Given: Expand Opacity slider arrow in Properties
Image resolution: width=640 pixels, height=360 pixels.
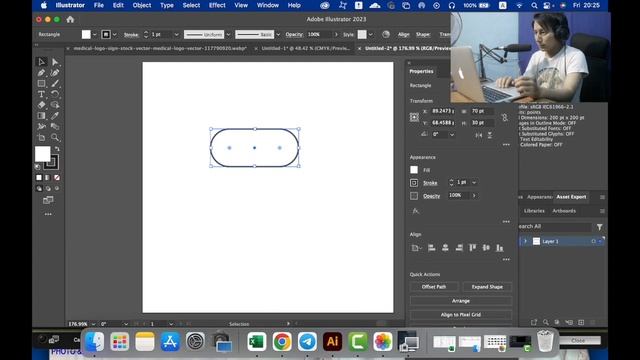Looking at the screenshot, I should pos(474,196).
